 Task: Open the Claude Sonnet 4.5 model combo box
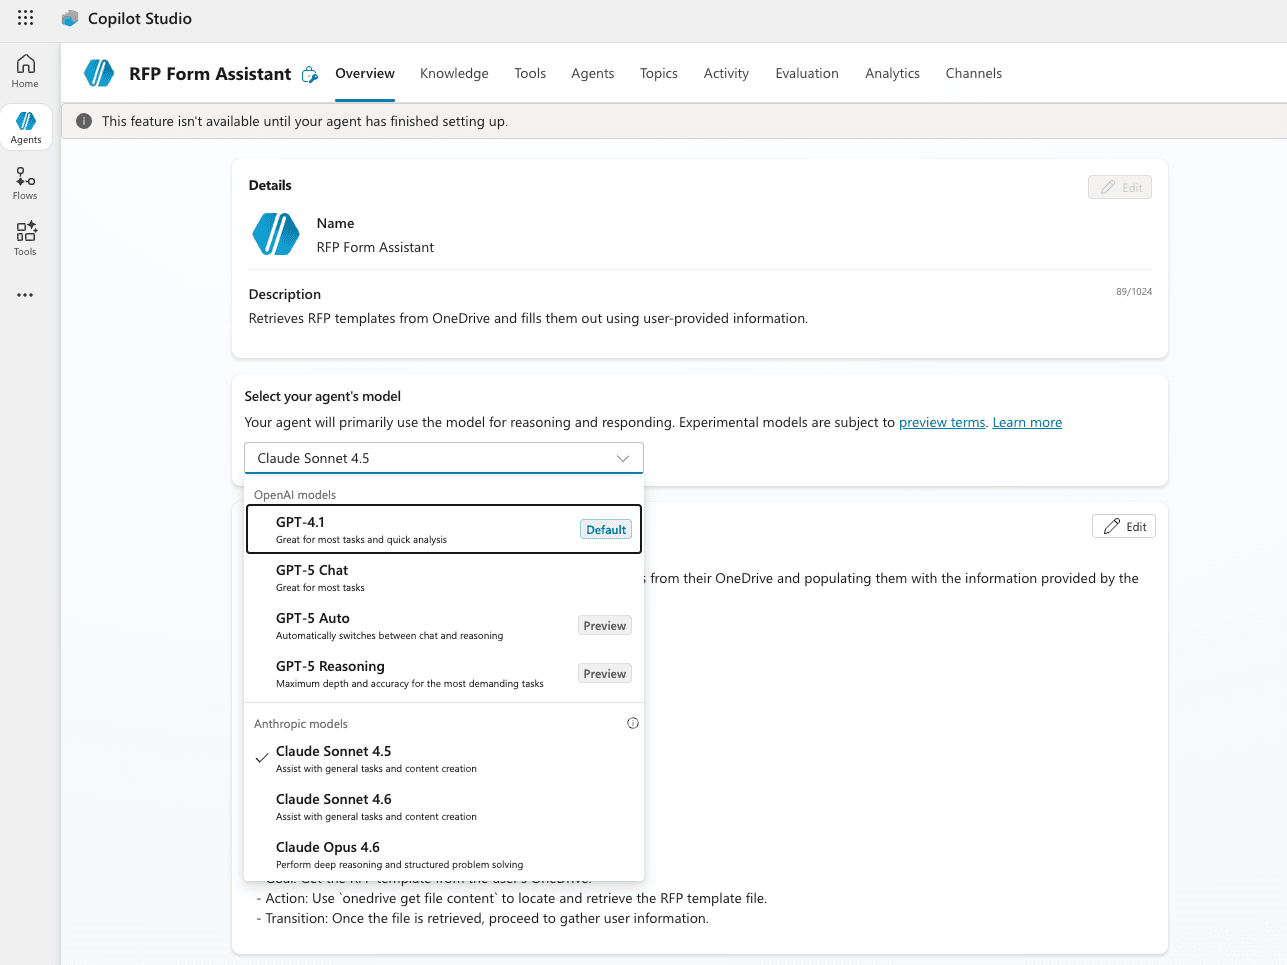pyautogui.click(x=444, y=458)
